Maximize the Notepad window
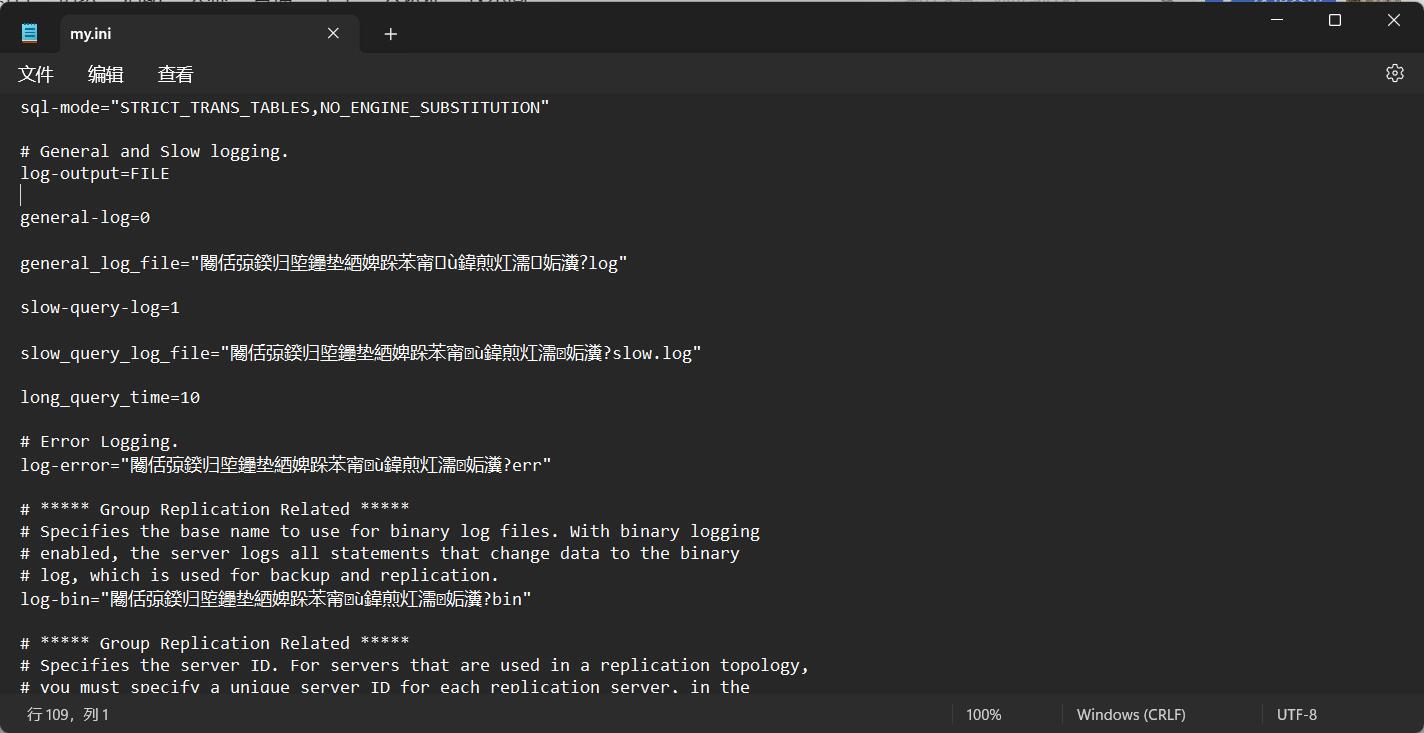This screenshot has height=733, width=1424. point(1334,20)
